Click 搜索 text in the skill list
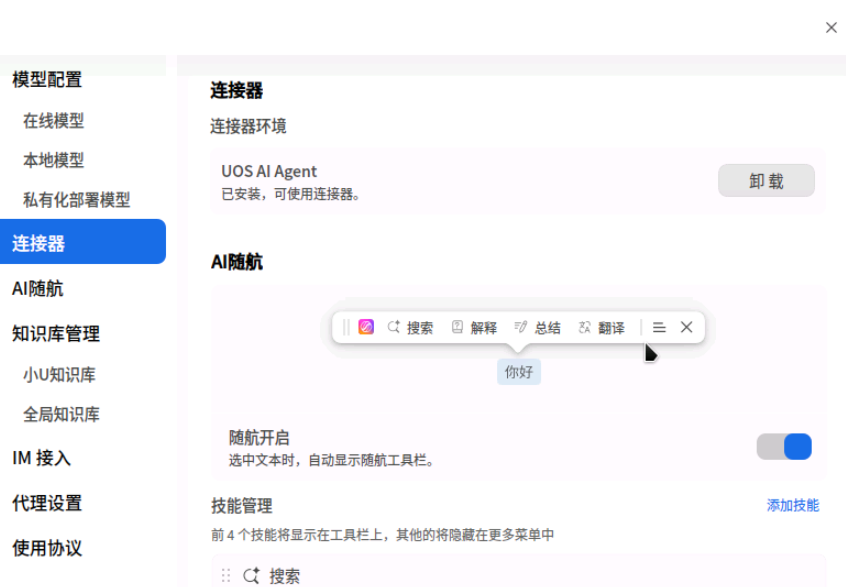Image resolution: width=846 pixels, height=587 pixels. pos(285,576)
